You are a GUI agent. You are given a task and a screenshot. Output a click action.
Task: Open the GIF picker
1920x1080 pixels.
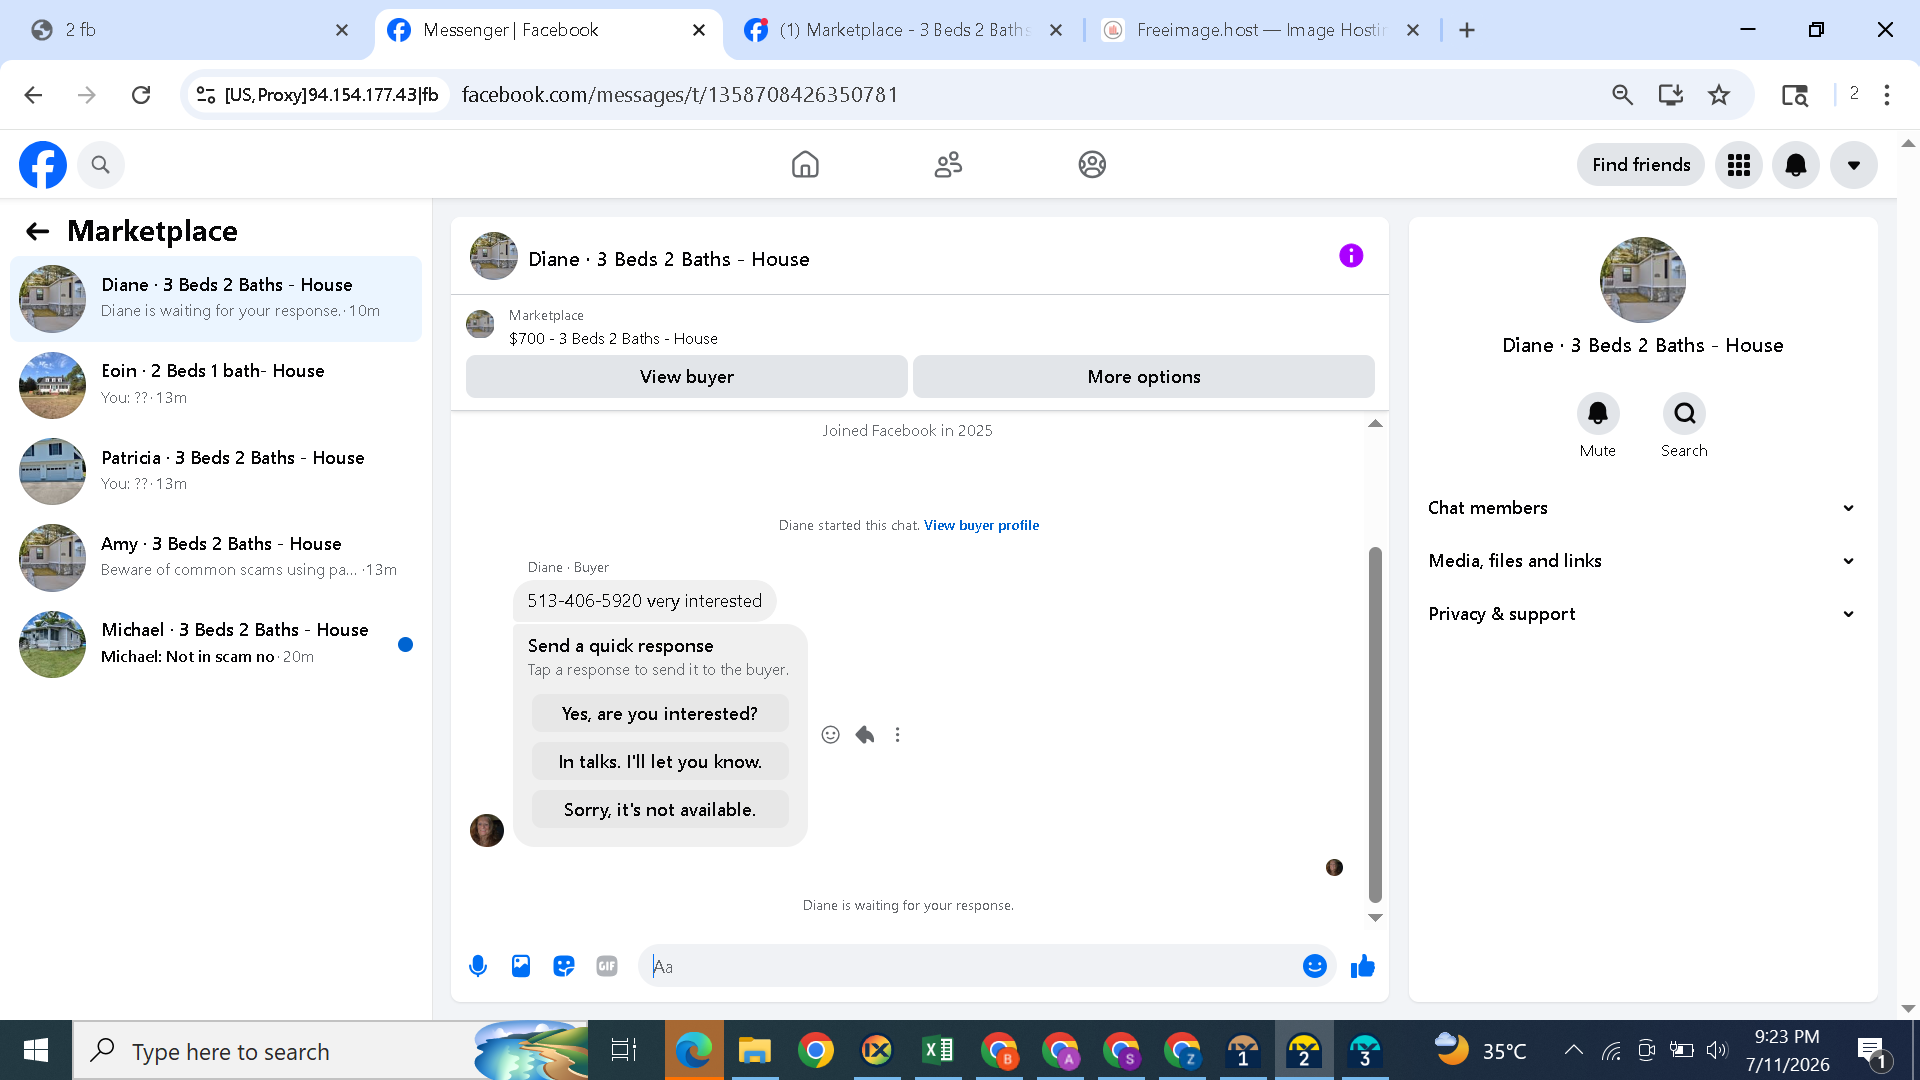[607, 966]
